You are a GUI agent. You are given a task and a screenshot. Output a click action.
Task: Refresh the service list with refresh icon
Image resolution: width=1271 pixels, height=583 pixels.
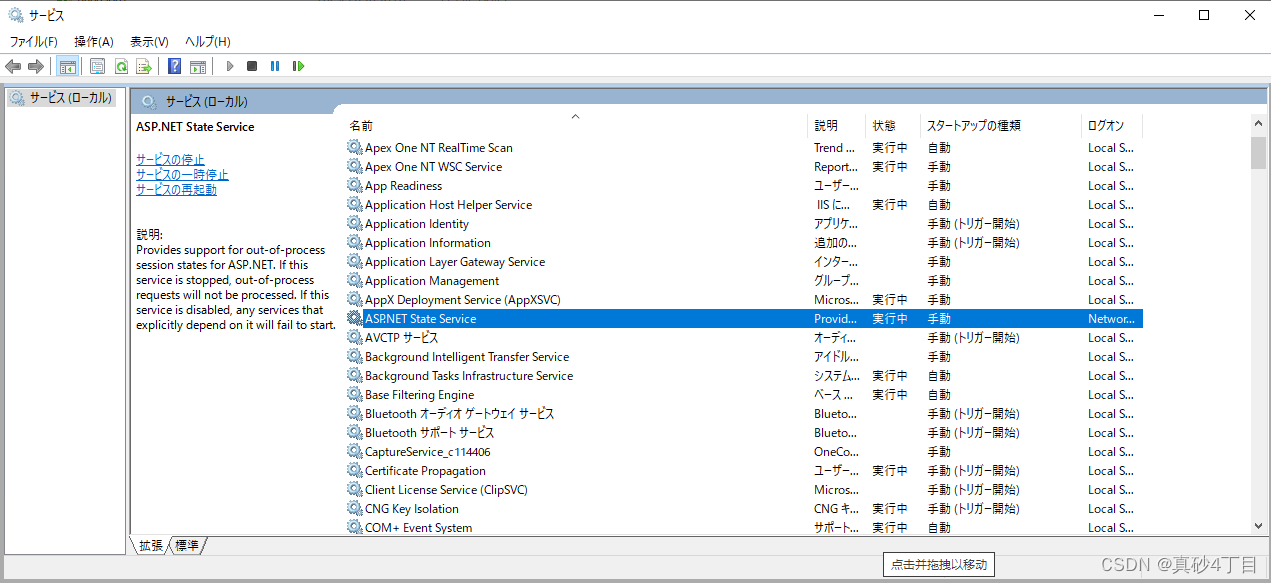[x=120, y=66]
